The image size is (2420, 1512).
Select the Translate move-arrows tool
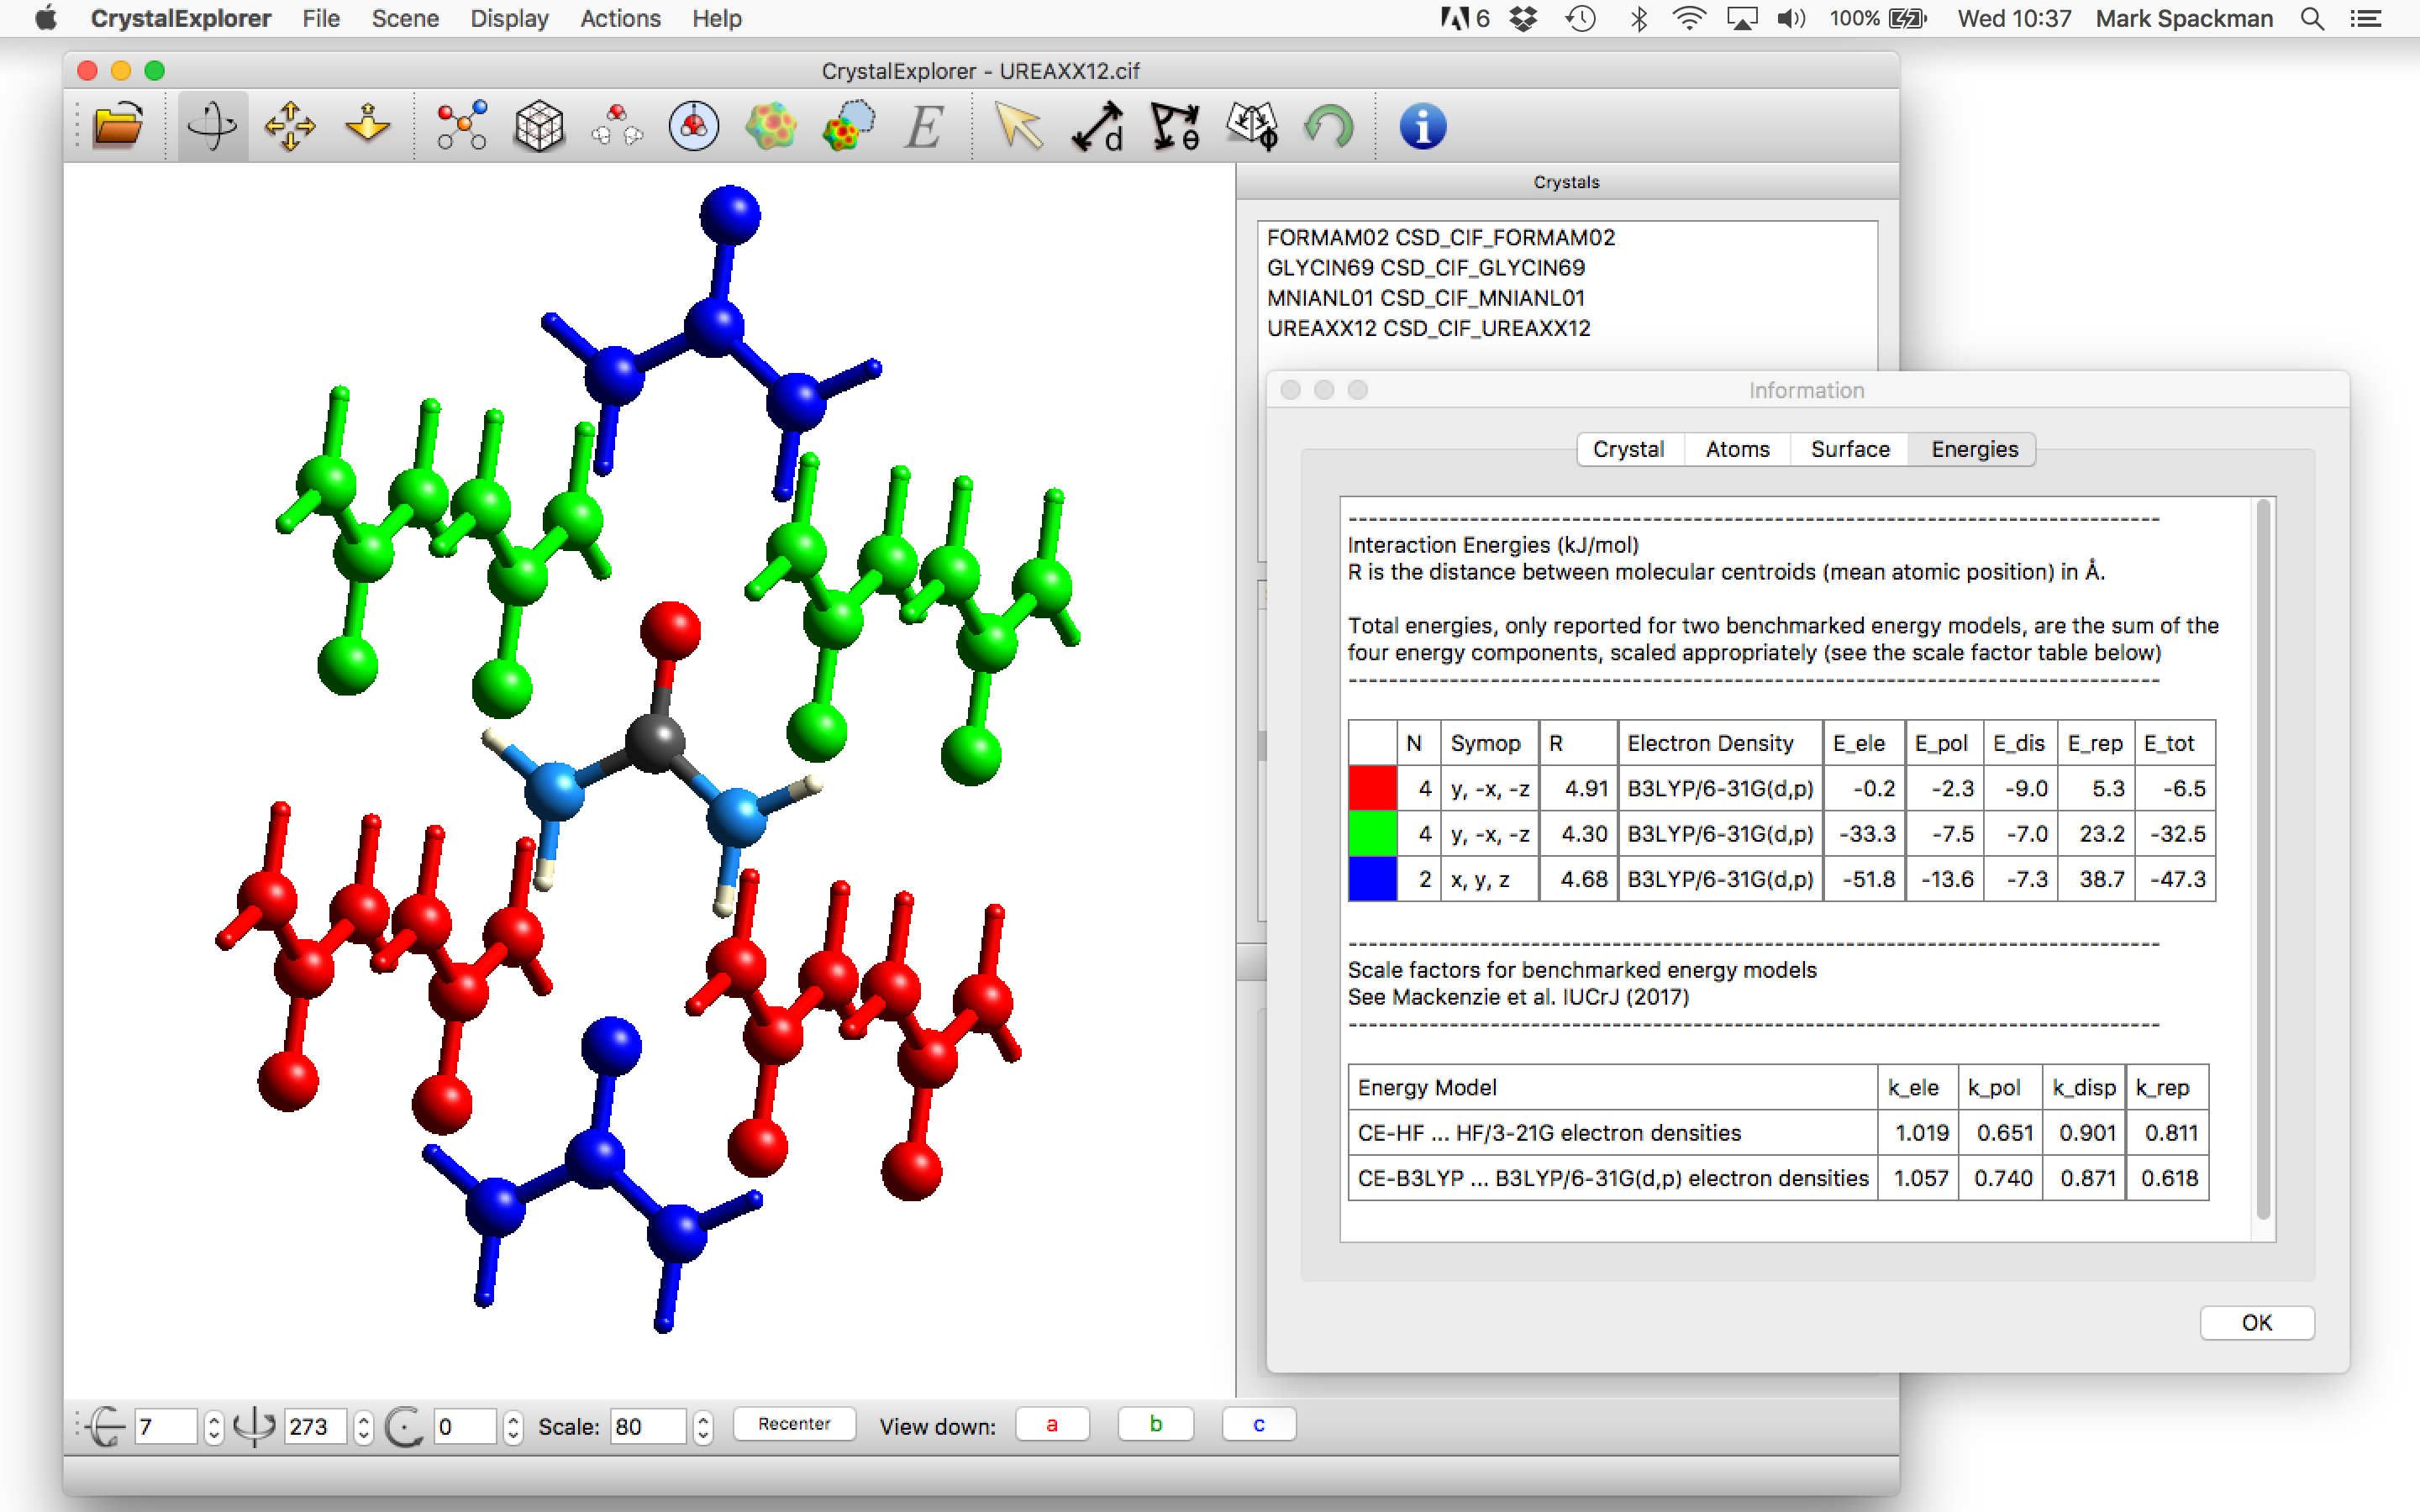(290, 127)
